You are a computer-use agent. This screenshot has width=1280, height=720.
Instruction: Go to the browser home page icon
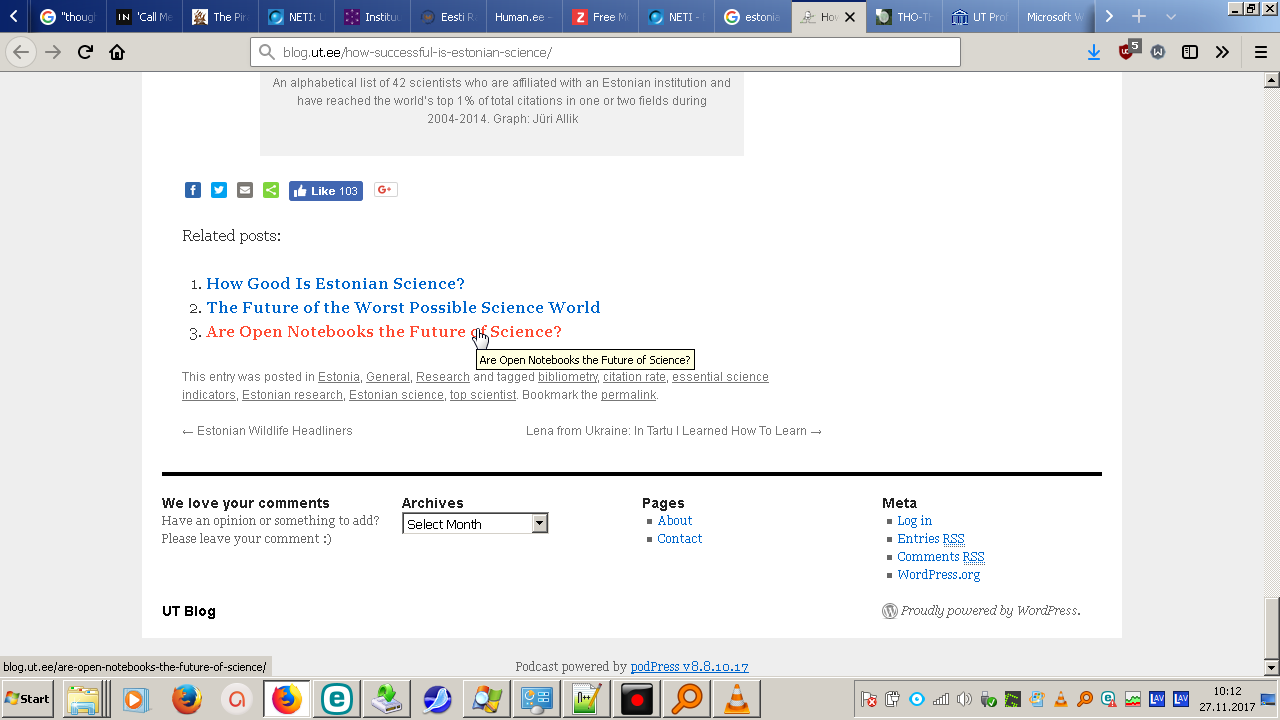[x=117, y=52]
